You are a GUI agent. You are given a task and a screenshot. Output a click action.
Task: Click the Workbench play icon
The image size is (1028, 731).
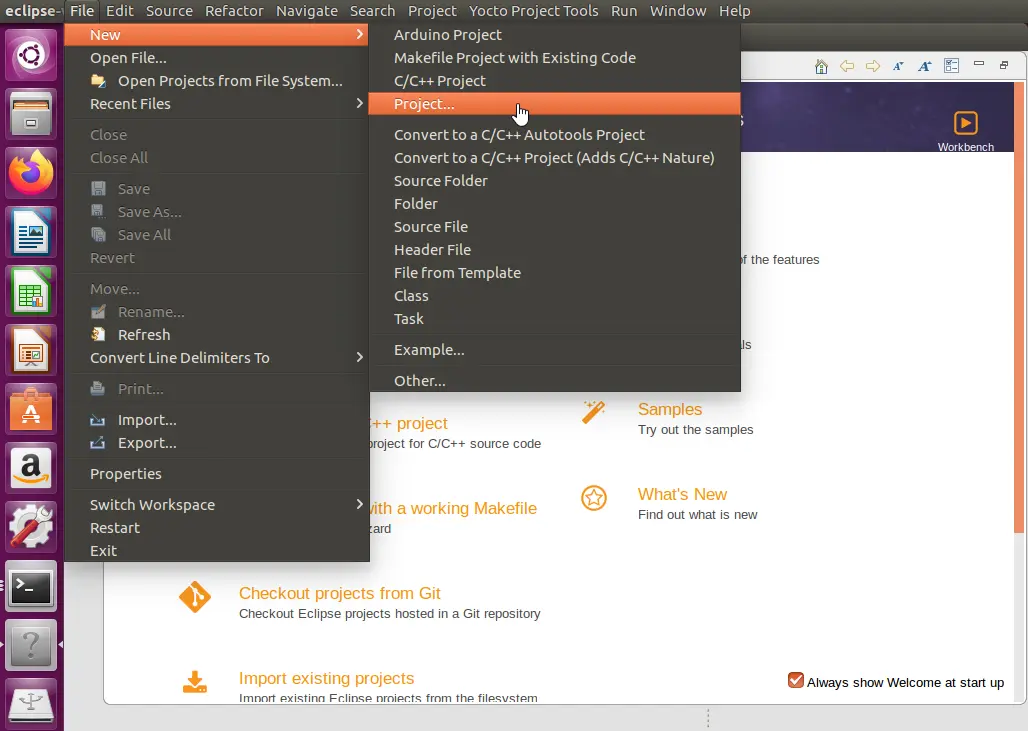pos(965,122)
